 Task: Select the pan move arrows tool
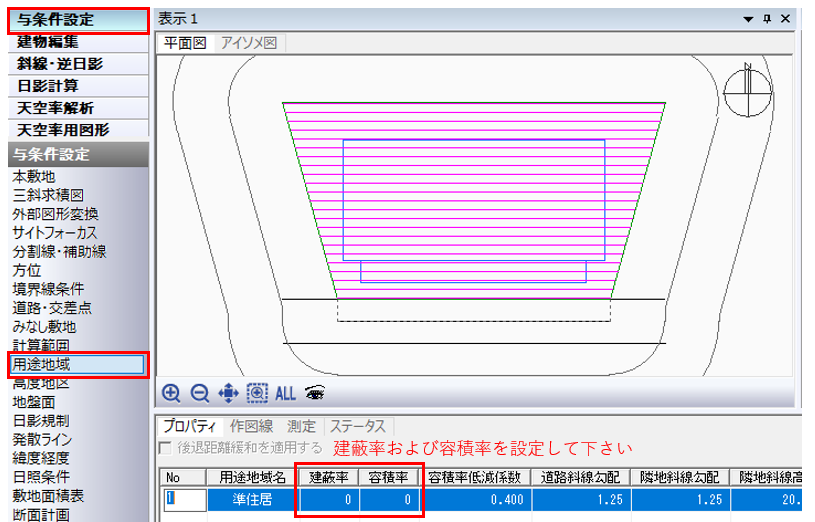pos(228,393)
